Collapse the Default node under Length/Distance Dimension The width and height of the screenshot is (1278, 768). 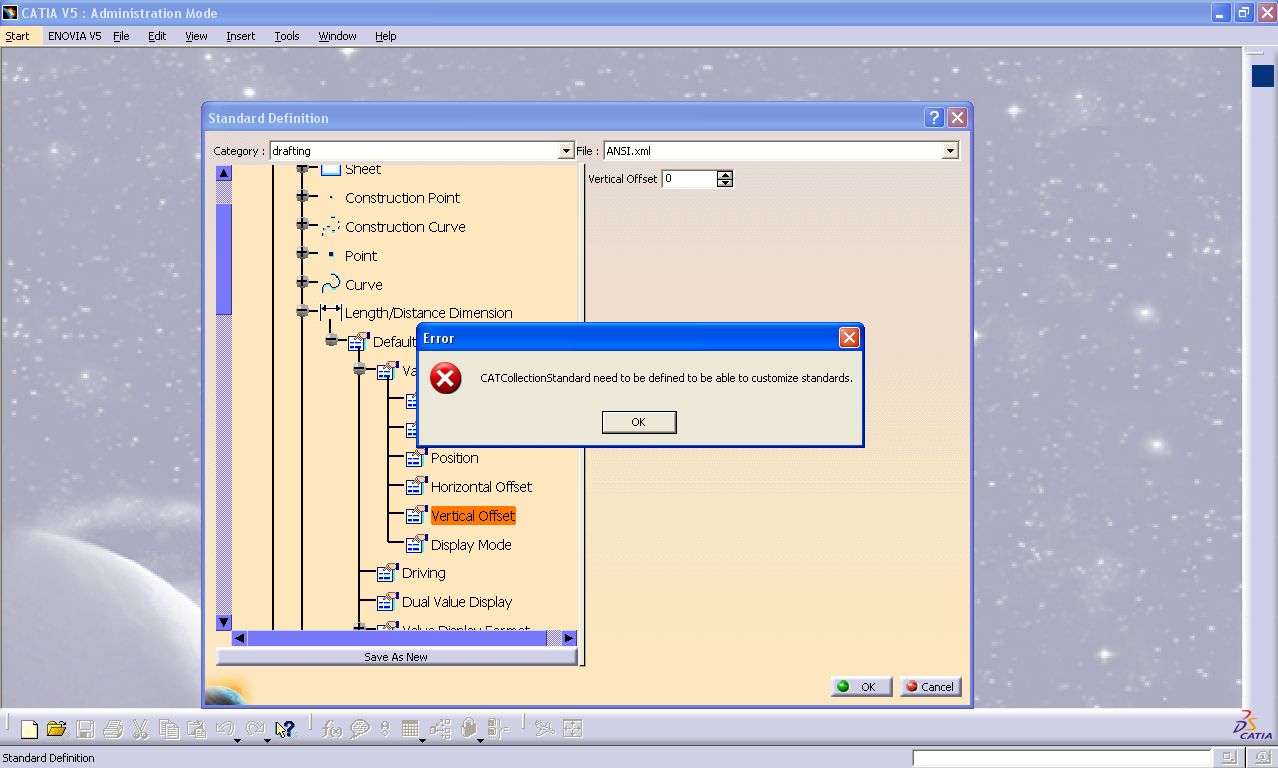(331, 341)
